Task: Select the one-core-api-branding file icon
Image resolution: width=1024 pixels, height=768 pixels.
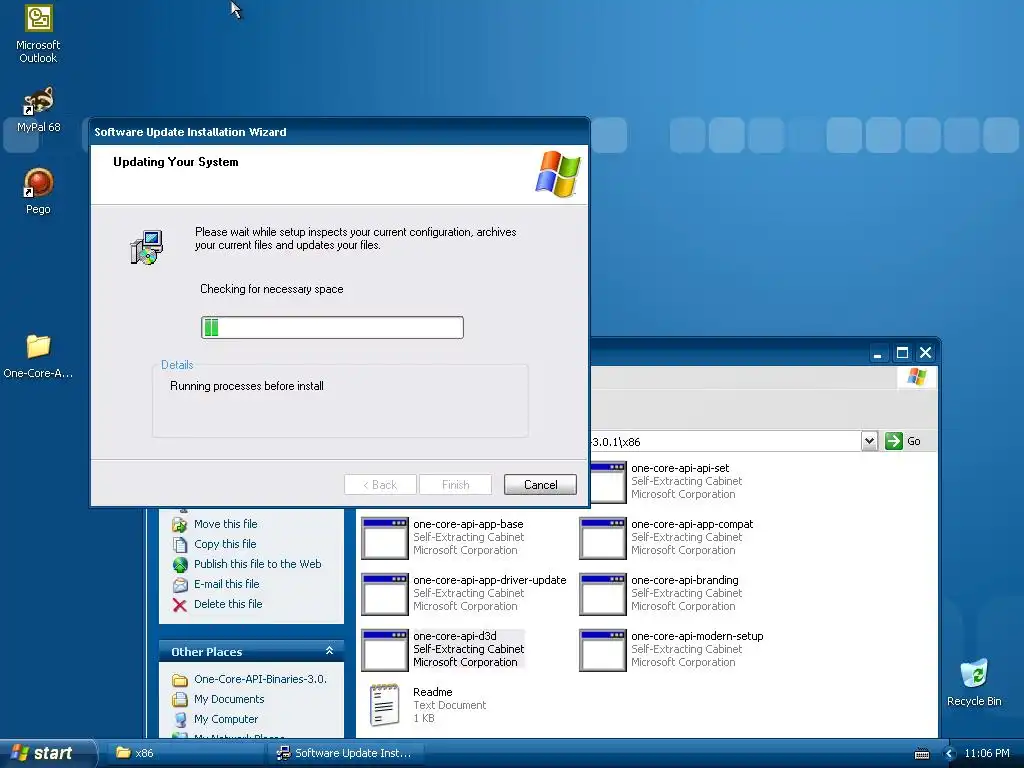Action: (603, 594)
